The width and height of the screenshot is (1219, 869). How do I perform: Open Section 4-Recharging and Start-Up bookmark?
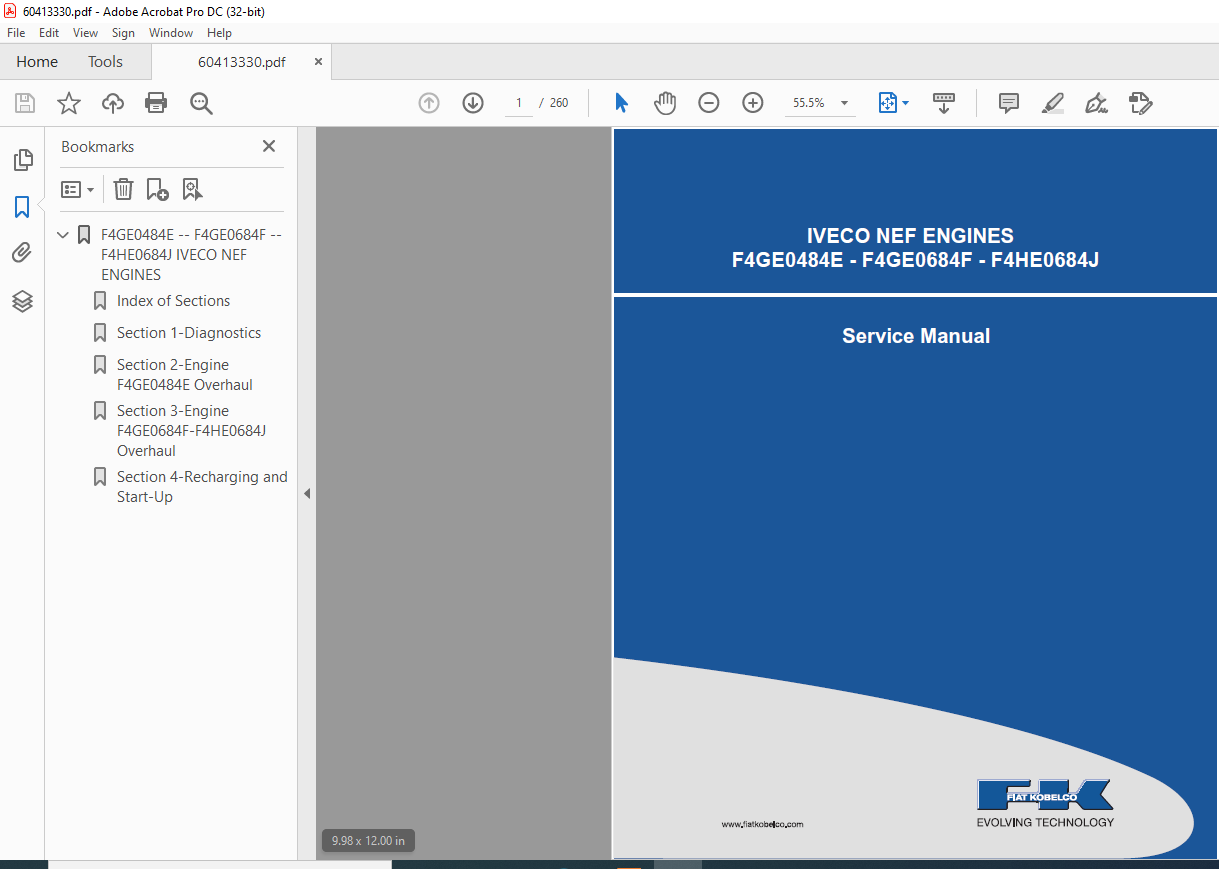(202, 487)
